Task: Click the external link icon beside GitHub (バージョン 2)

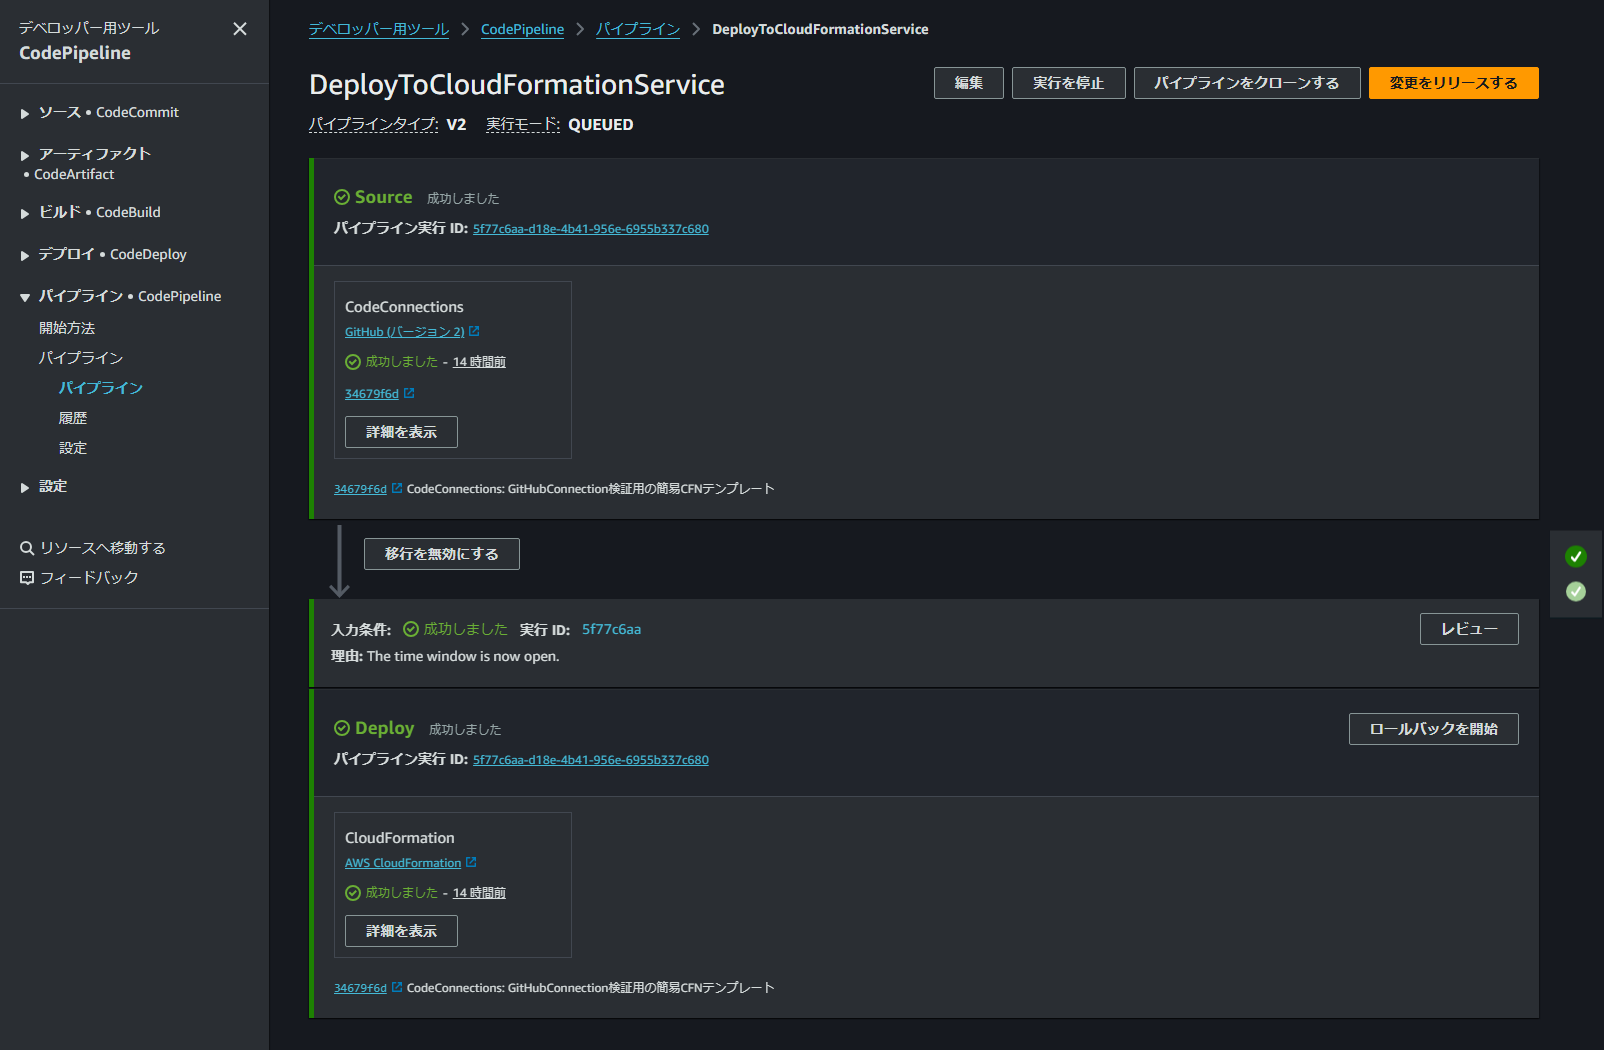Action: click(x=475, y=331)
